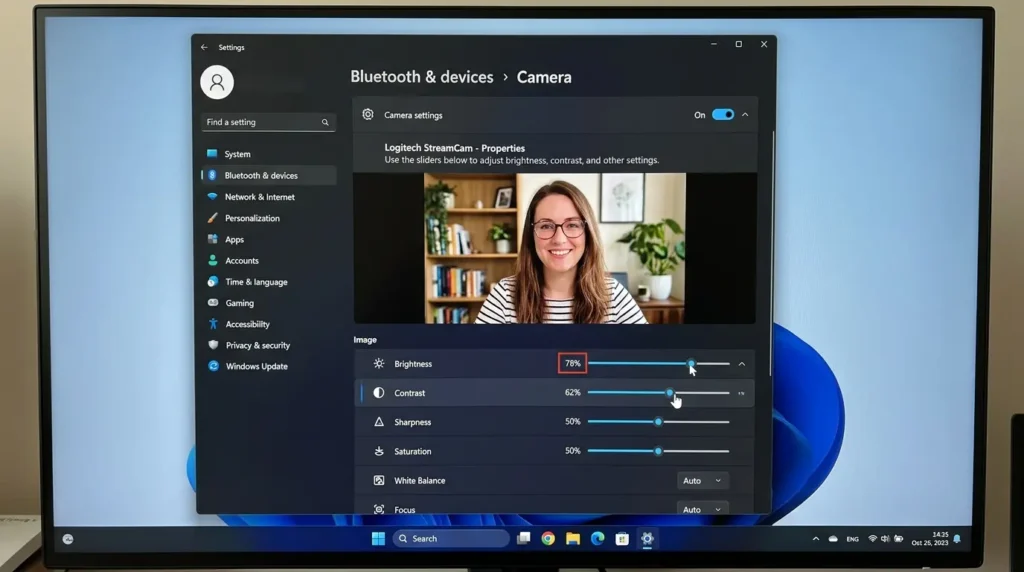Click the settings page vertical scrollbar
The width and height of the screenshot is (1024, 572).
click(772, 253)
